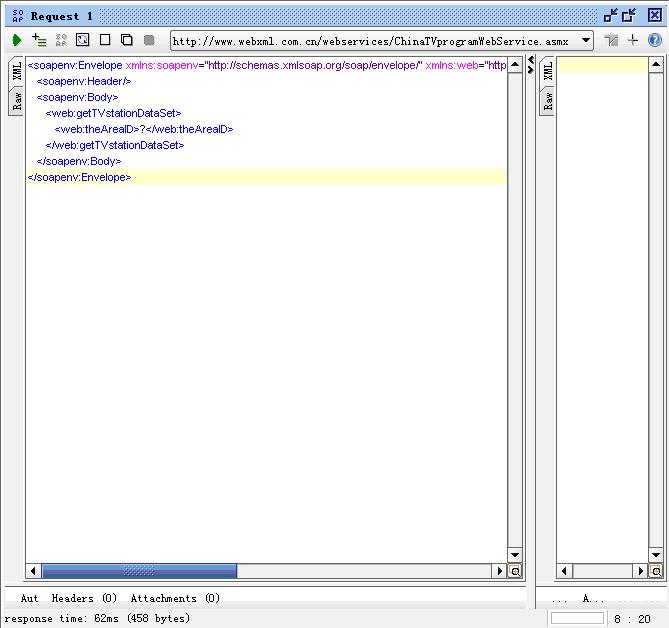Create empty request icon with single square

[105, 40]
